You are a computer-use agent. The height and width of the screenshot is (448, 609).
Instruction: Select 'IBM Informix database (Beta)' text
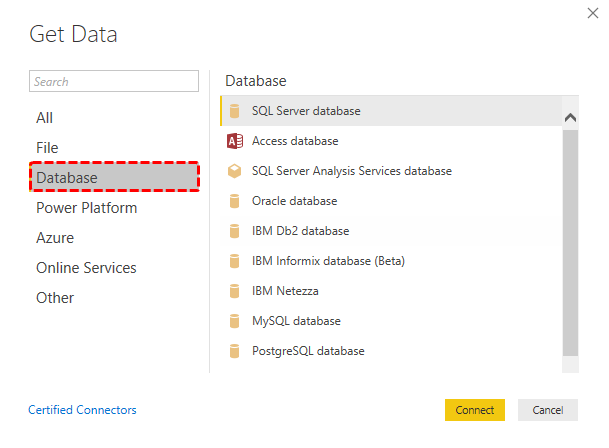point(328,261)
